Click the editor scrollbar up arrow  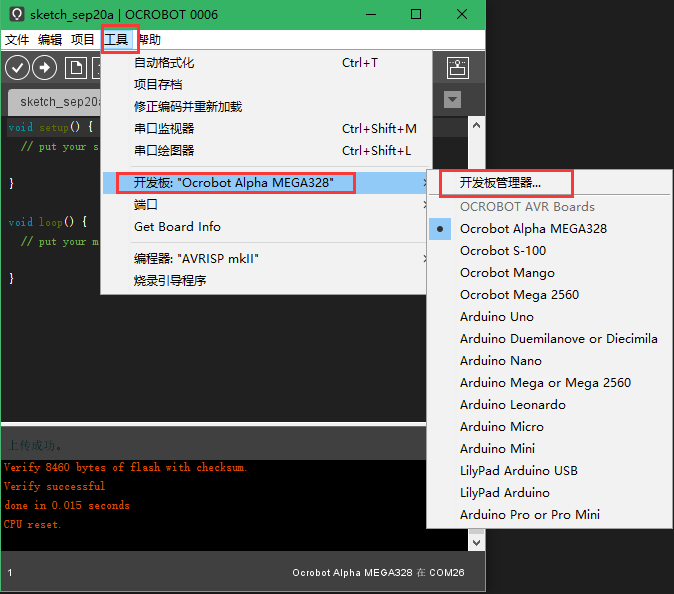[x=476, y=126]
